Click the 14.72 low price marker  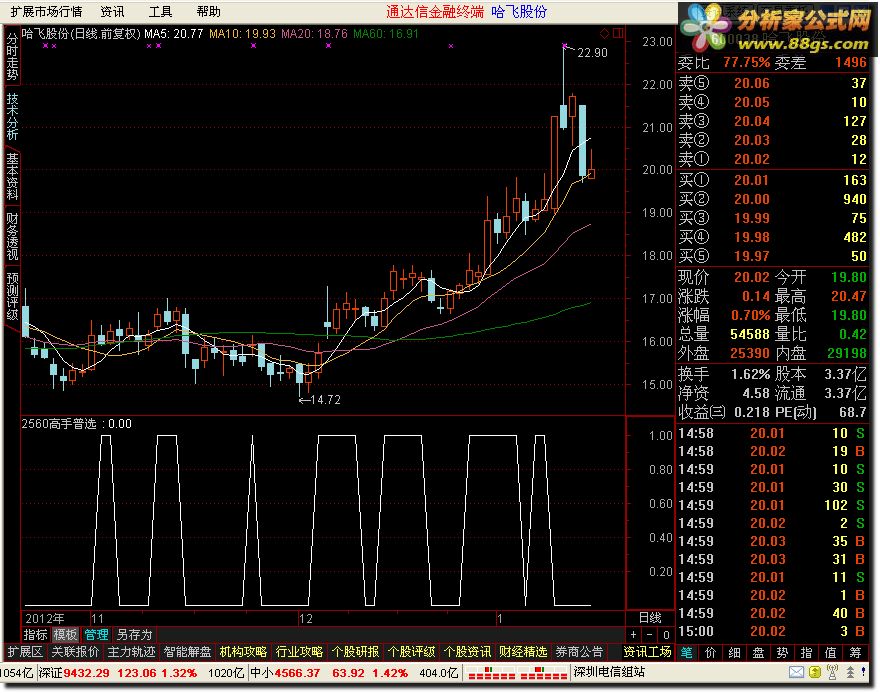coord(326,400)
